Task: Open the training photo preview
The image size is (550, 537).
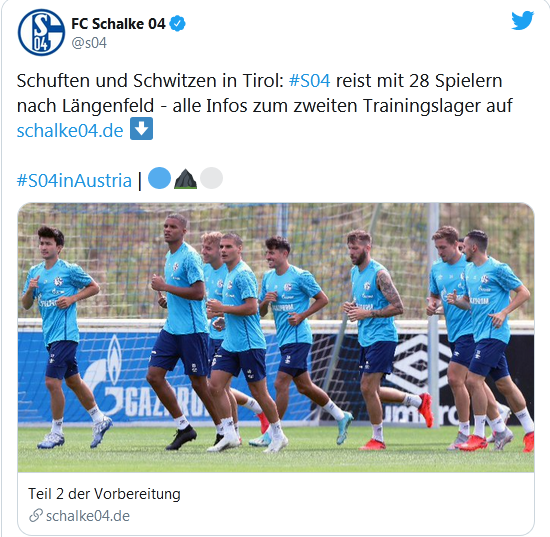Action: pos(276,337)
